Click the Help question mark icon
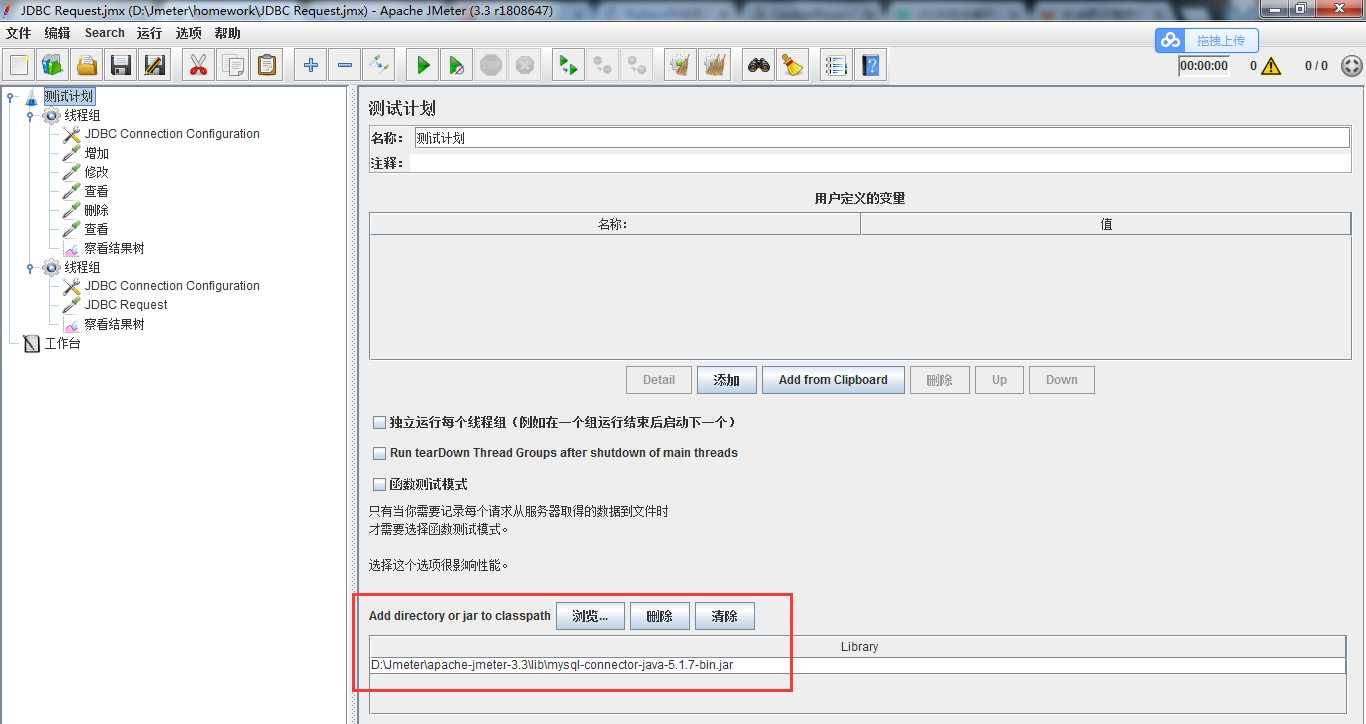Image resolution: width=1366 pixels, height=724 pixels. 871,66
